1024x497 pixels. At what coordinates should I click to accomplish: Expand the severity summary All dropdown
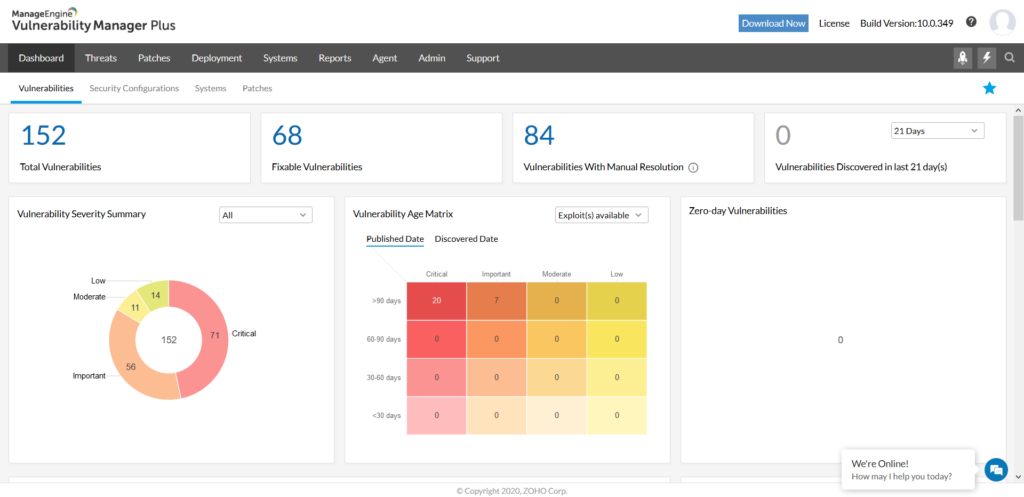coord(265,214)
